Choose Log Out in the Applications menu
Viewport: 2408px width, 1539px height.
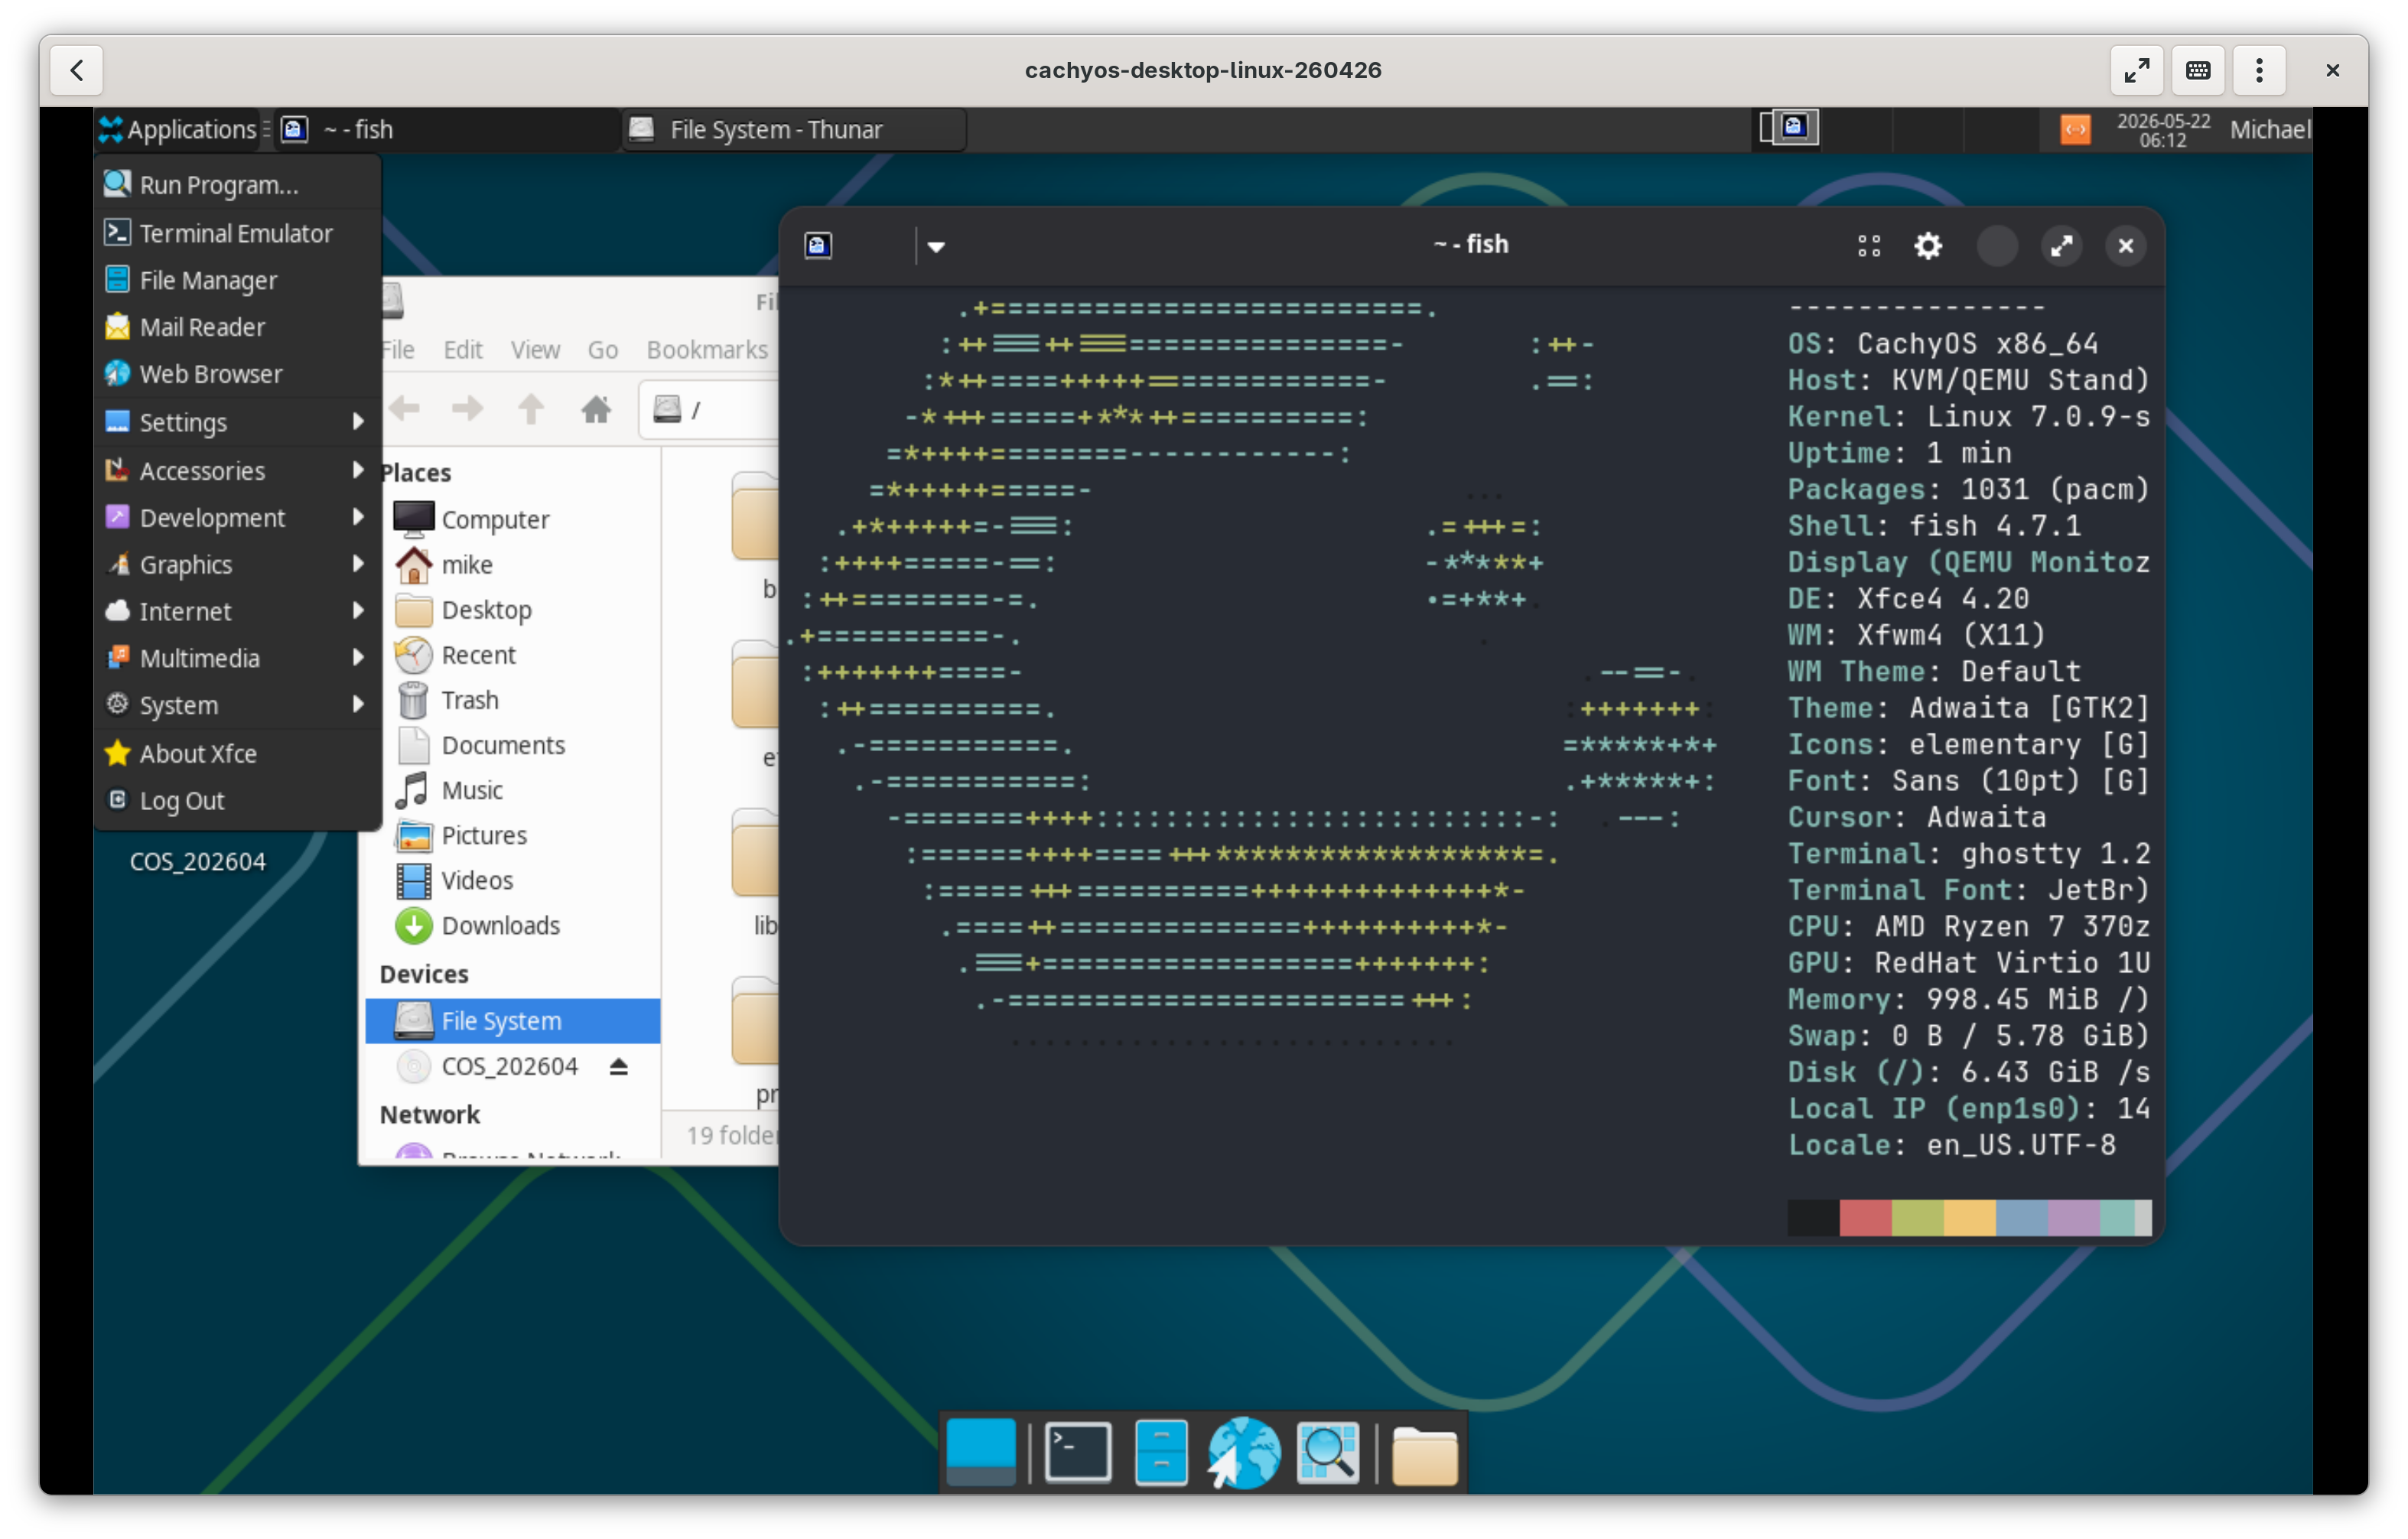(x=238, y=800)
